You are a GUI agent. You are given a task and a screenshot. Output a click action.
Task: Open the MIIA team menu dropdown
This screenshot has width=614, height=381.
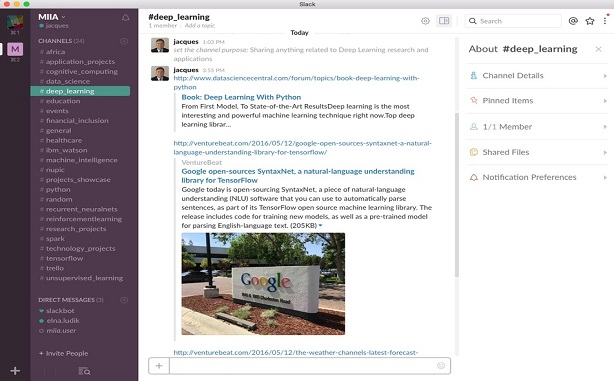point(52,17)
